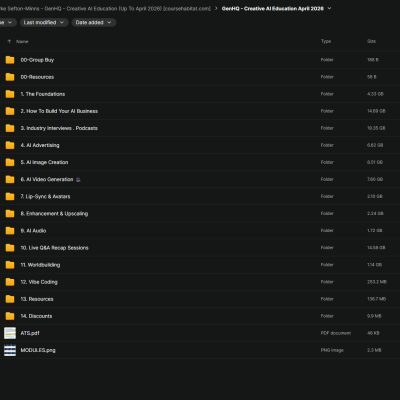Select the MODULES.png file name

coord(38,350)
